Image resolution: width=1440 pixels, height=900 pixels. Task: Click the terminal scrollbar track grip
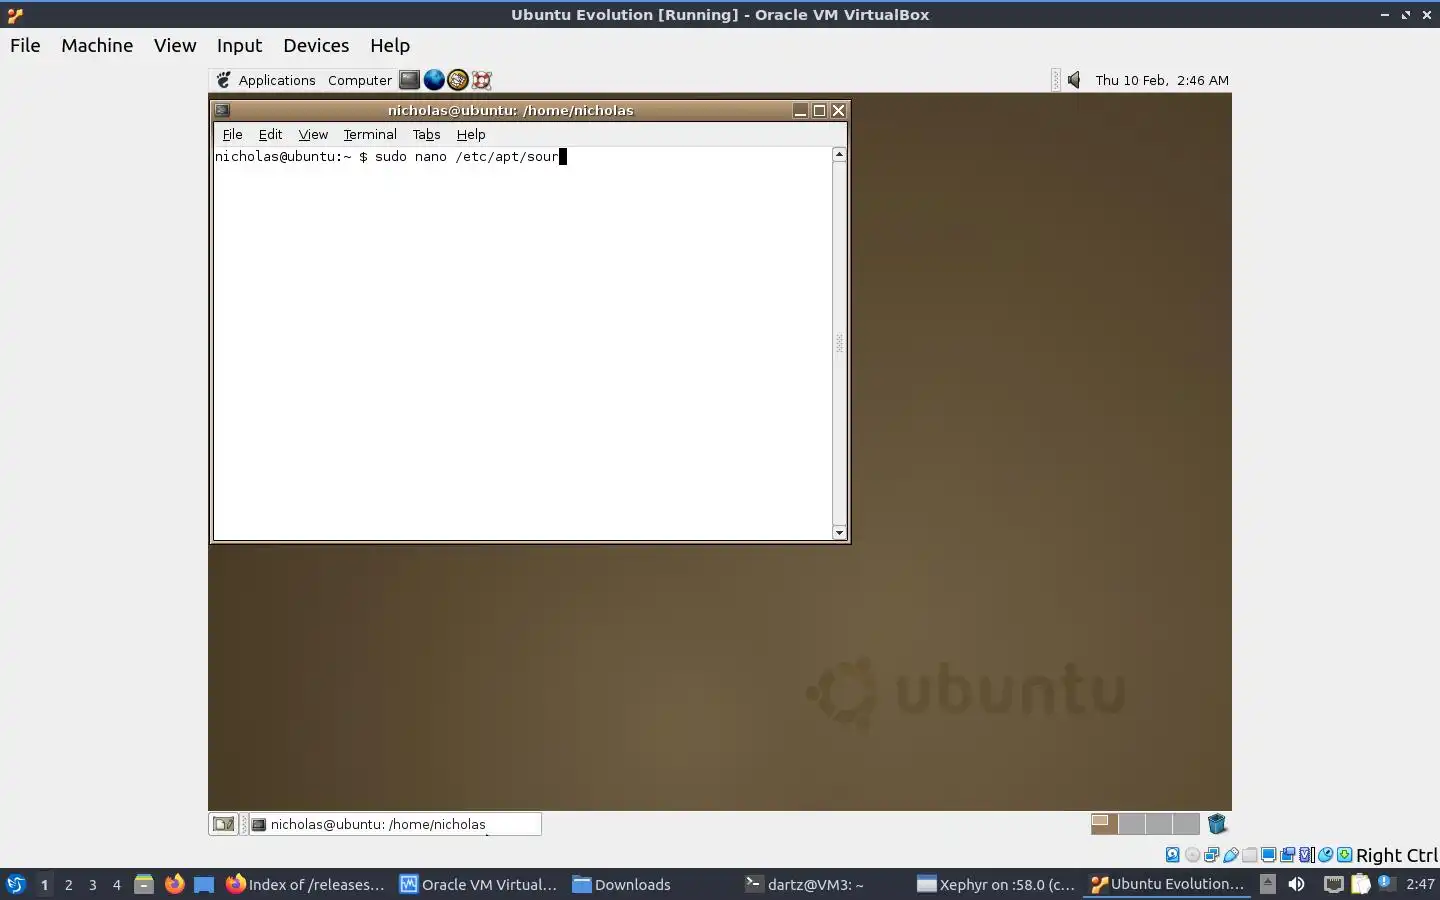coord(839,343)
